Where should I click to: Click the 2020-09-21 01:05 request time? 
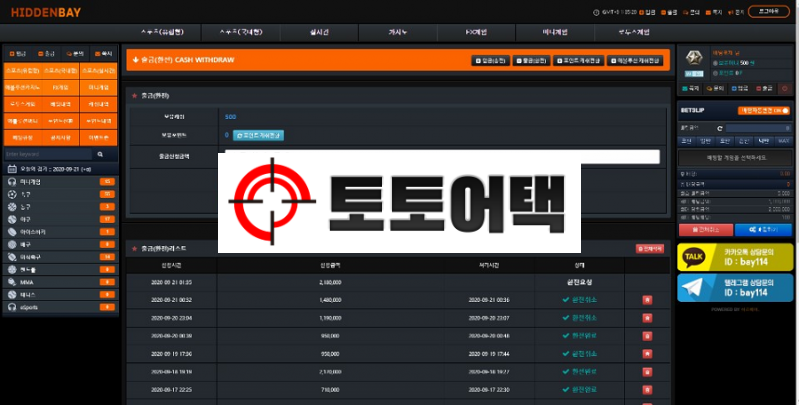[172, 282]
